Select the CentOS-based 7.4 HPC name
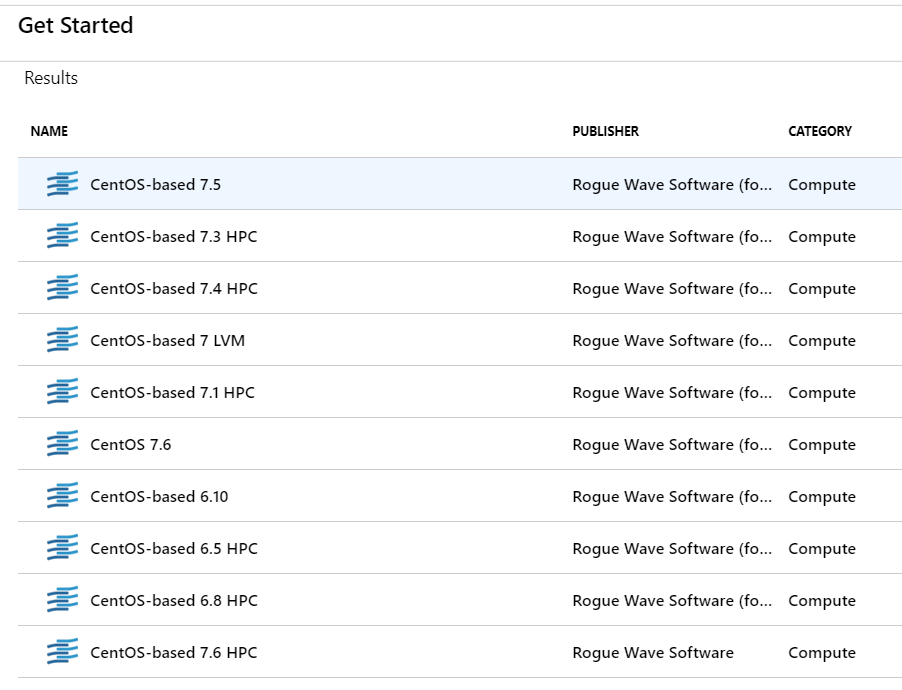Screen dimensions: 902x690 click(x=174, y=288)
